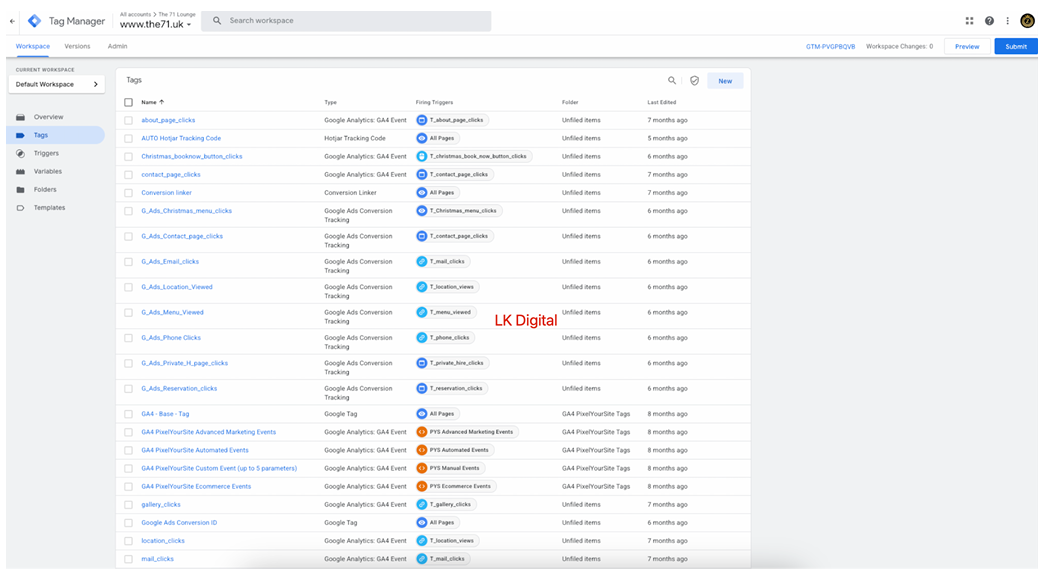This screenshot has width=1042, height=572.
Task: Open the location_clicks tag link
Action: coord(163,541)
